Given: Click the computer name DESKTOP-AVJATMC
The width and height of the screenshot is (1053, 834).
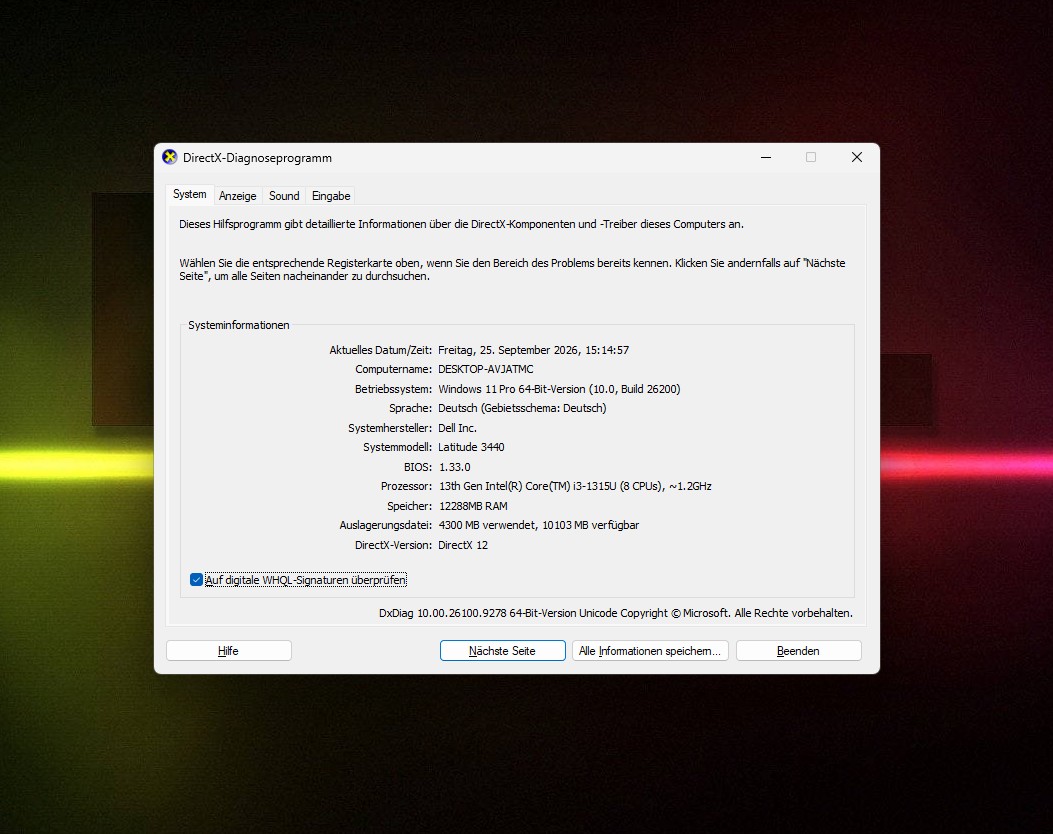Looking at the screenshot, I should coord(486,369).
